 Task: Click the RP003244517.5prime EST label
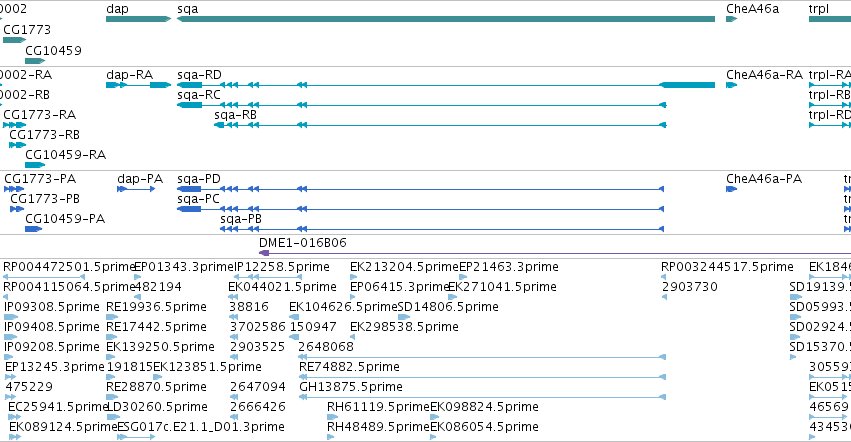coord(727,267)
